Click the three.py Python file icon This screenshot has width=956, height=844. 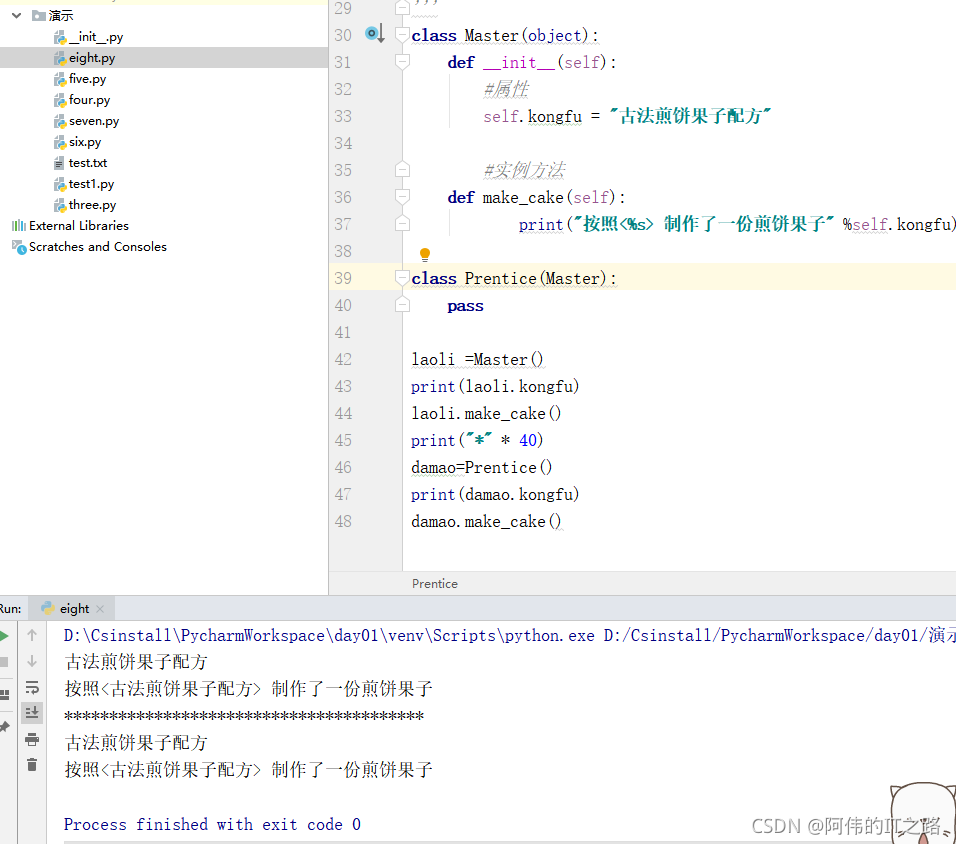(x=60, y=205)
